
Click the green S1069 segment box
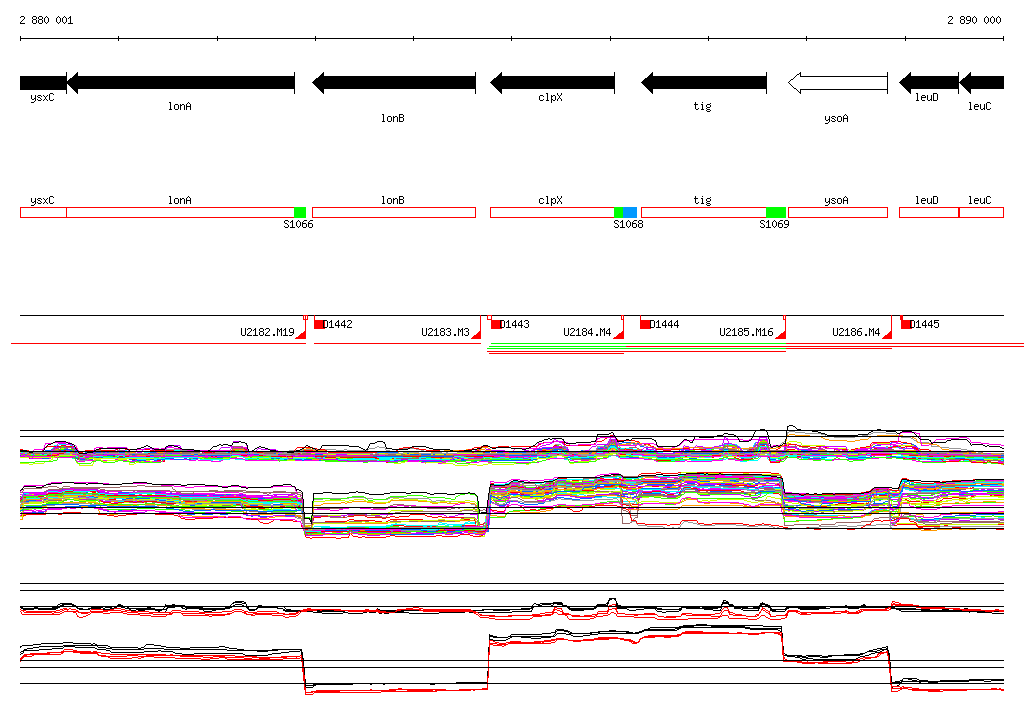click(776, 212)
